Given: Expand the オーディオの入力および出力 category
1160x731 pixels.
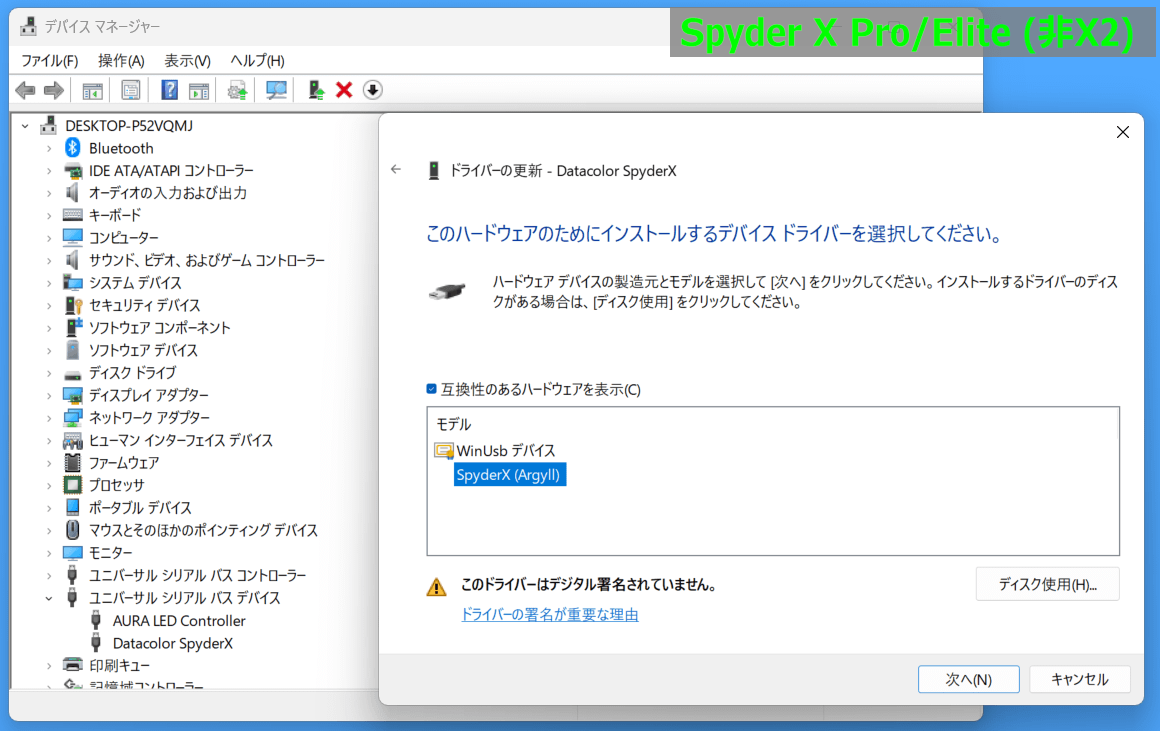Looking at the screenshot, I should pos(49,193).
